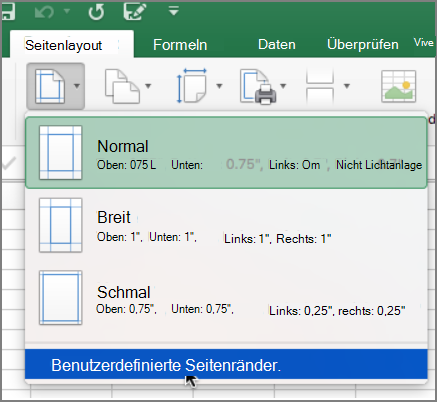Click the Normal margins thumbnail
Screen dimensions: 437x402
tap(61, 153)
